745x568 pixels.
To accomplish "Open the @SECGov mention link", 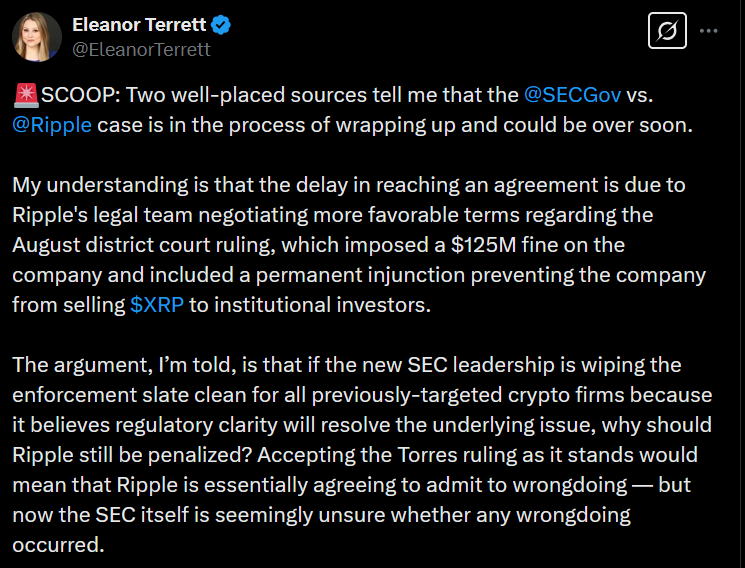I will click(x=572, y=97).
